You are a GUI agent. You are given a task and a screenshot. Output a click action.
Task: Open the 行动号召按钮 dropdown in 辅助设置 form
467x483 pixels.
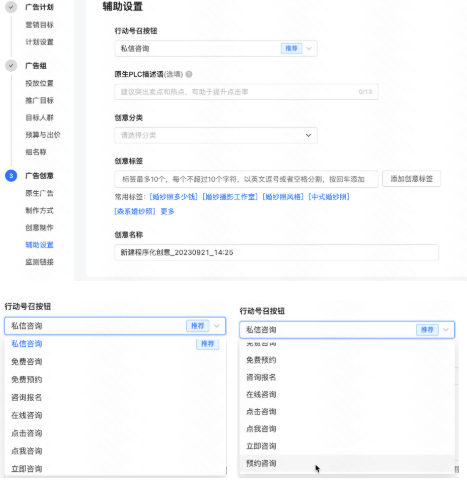click(x=216, y=49)
